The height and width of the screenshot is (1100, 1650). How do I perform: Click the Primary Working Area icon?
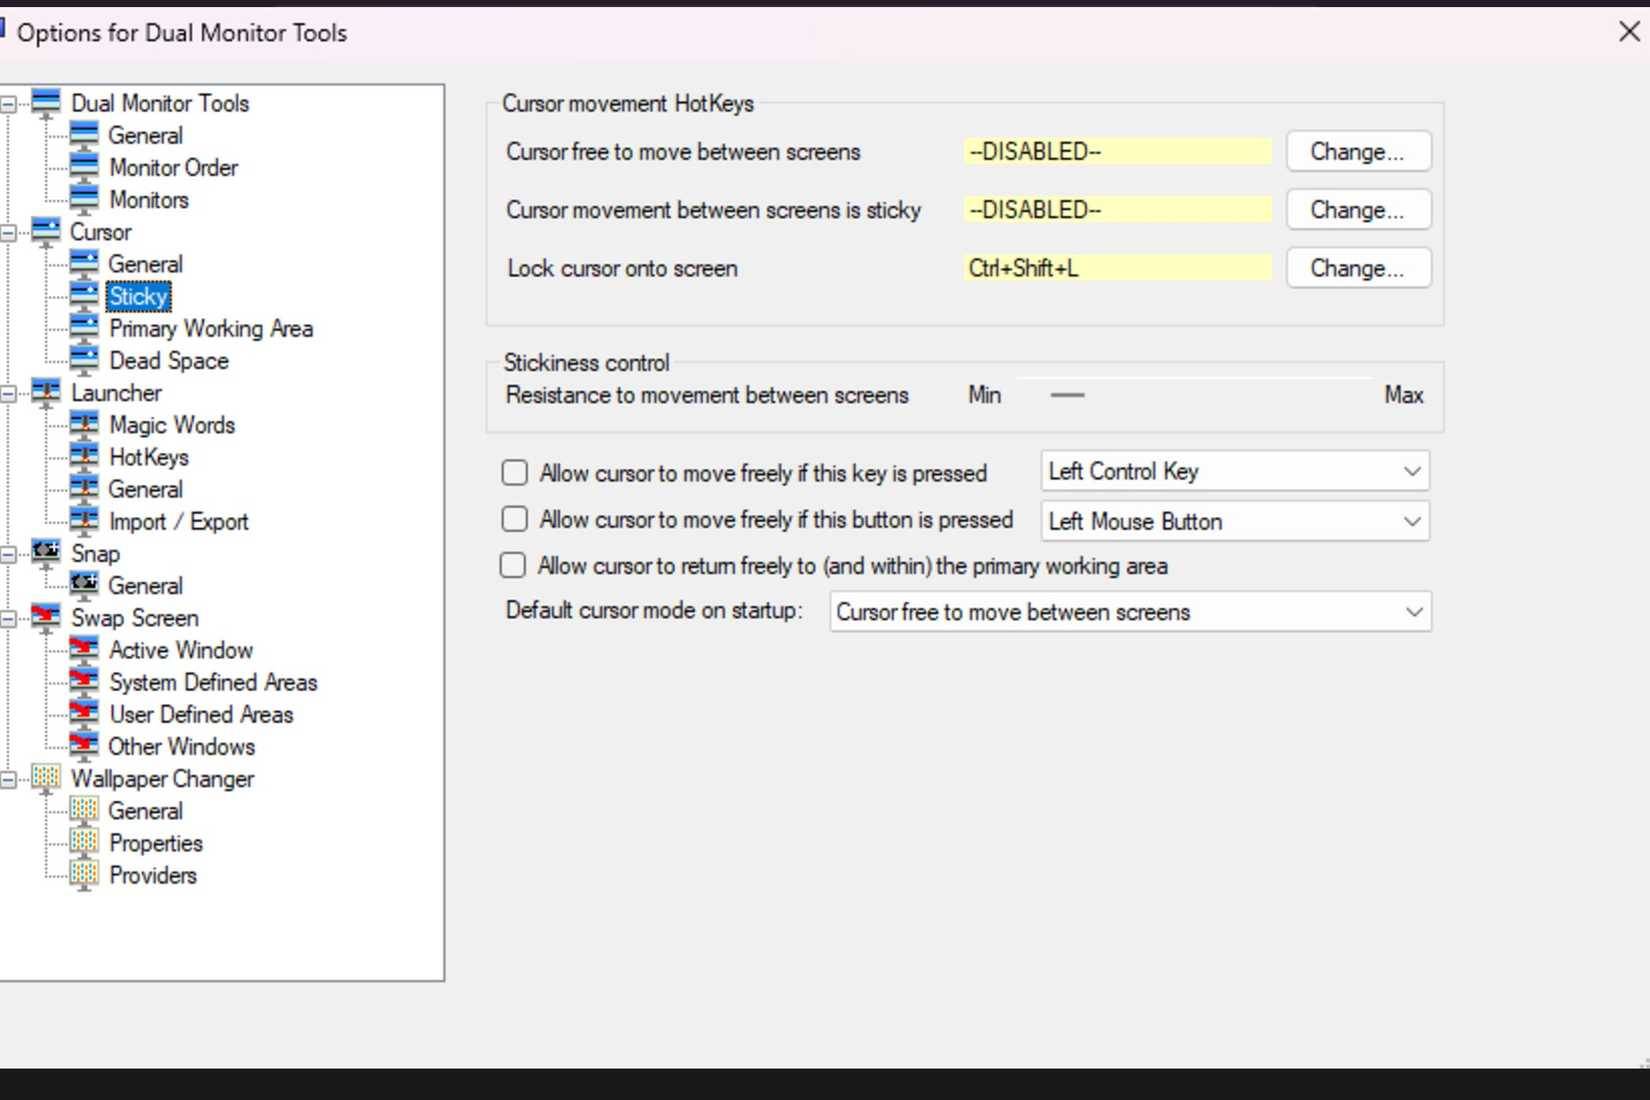(84, 328)
